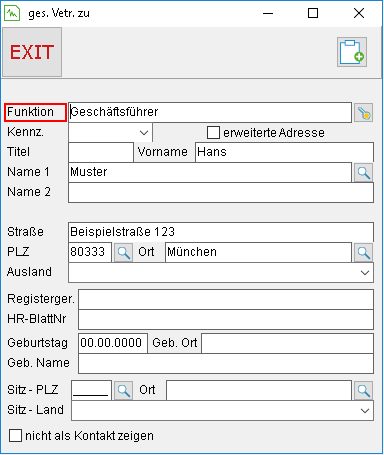Click the Sitz Ort input field
384x455 pixels.
pos(259,390)
